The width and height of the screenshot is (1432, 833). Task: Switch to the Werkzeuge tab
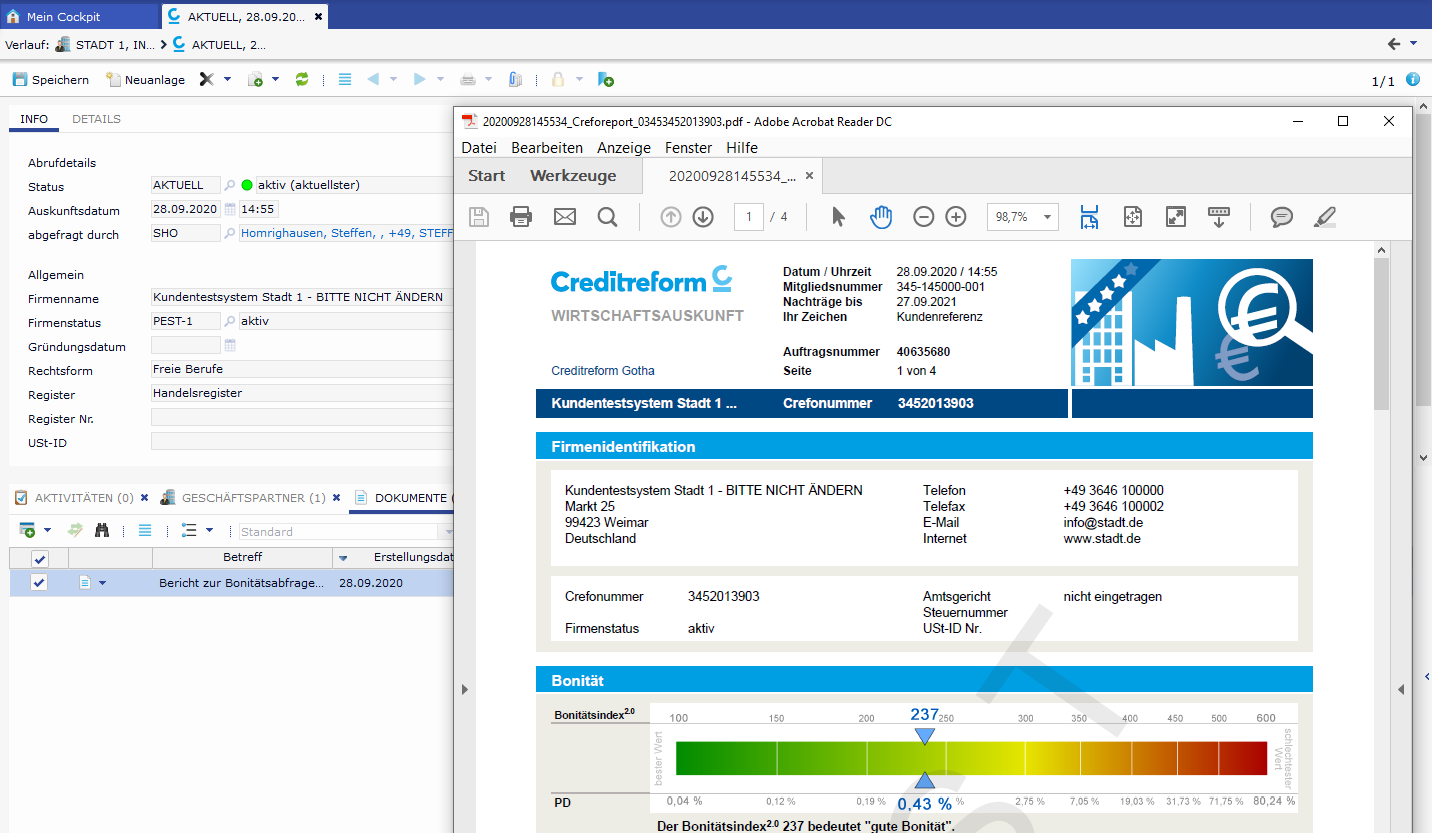tap(573, 176)
